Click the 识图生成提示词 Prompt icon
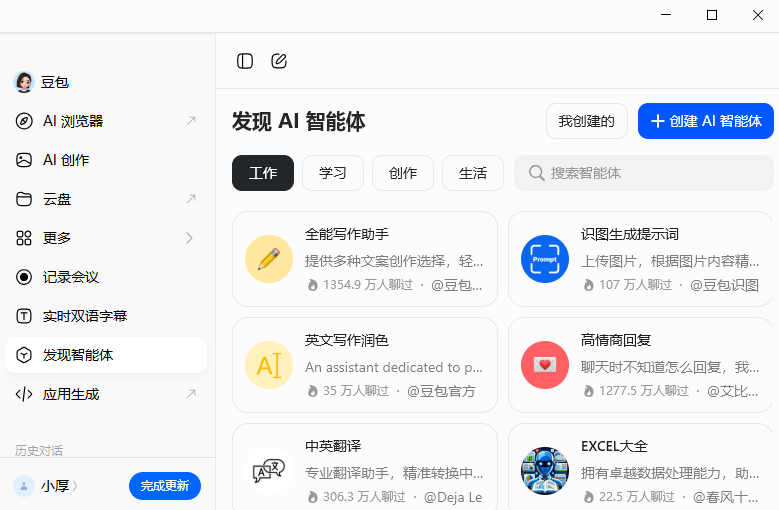The width and height of the screenshot is (779, 510). point(545,259)
